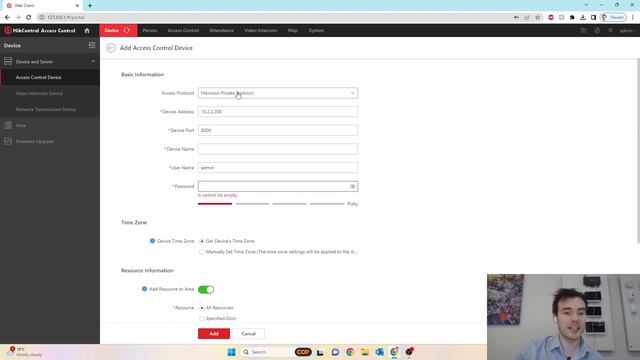Open new browser tab
The height and width of the screenshot is (360, 640).
coord(90,5)
